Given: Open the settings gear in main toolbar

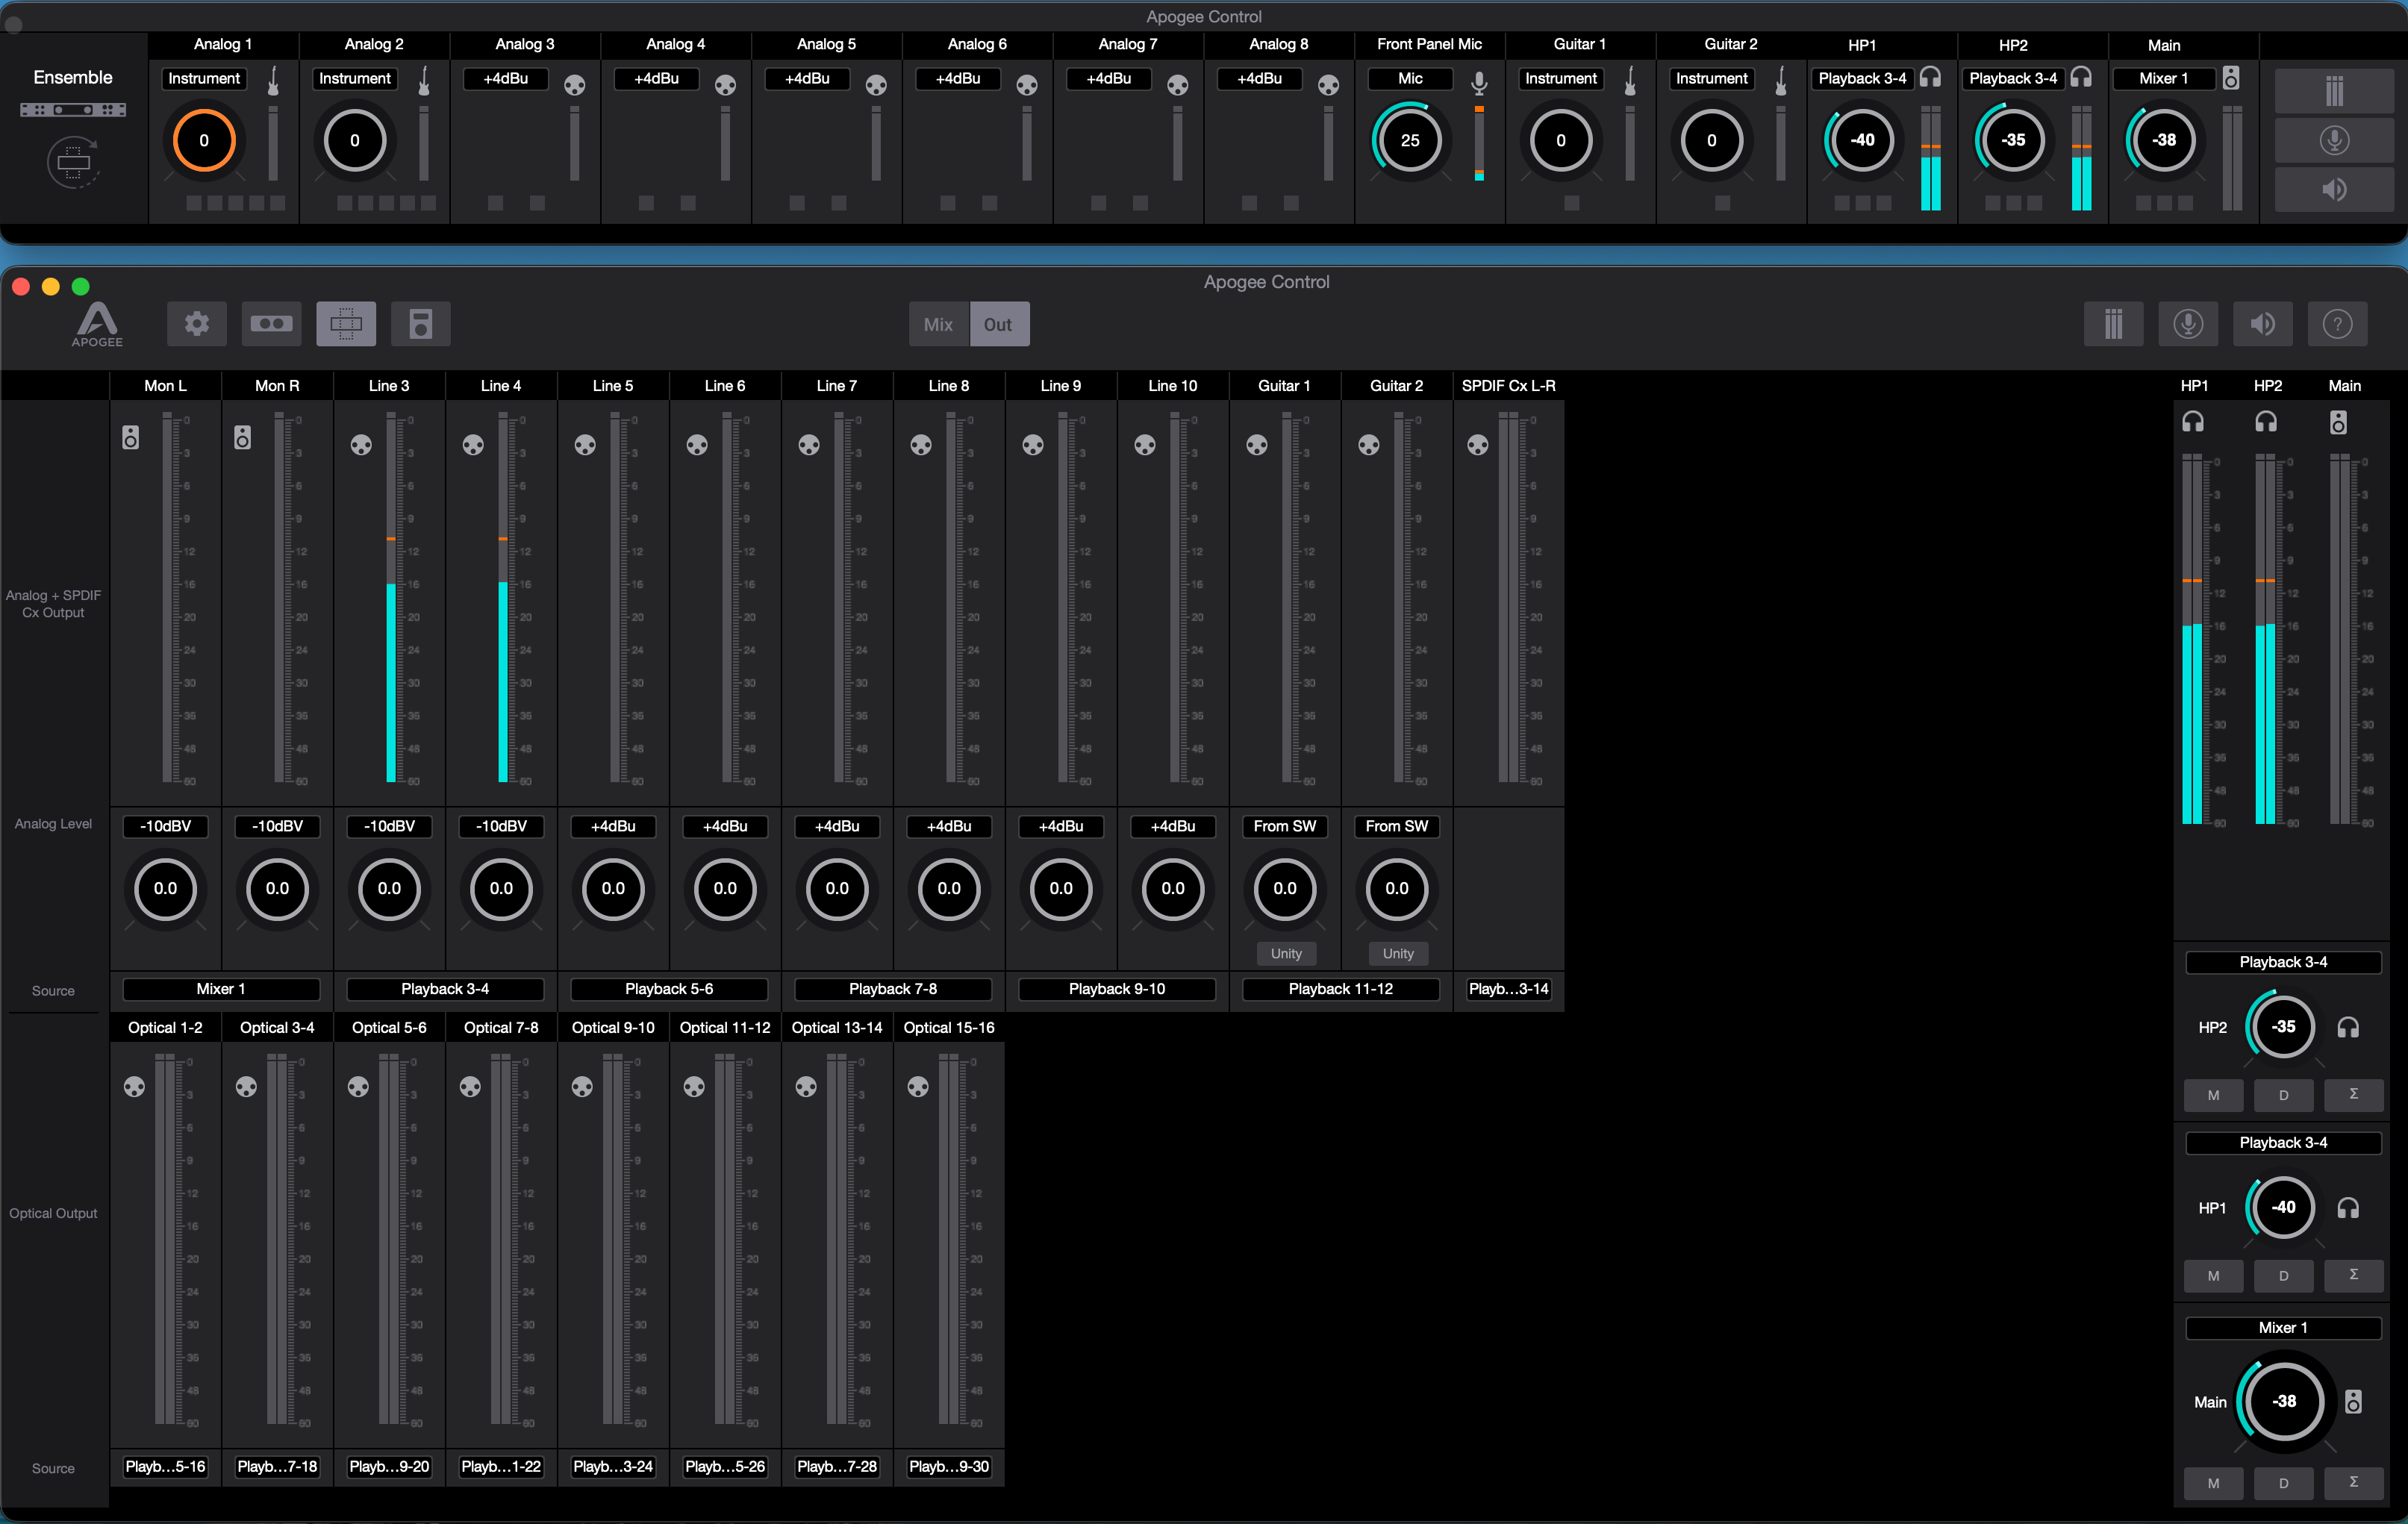Looking at the screenshot, I should tap(197, 324).
